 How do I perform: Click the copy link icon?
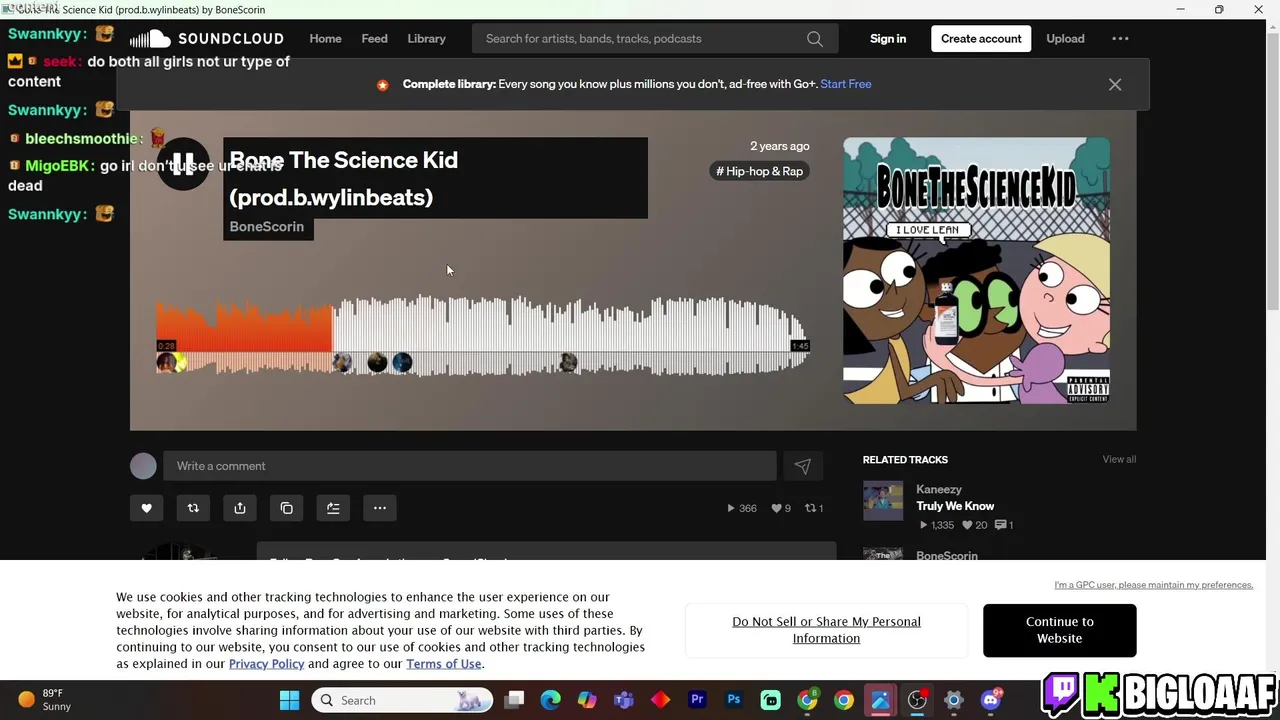coord(286,508)
